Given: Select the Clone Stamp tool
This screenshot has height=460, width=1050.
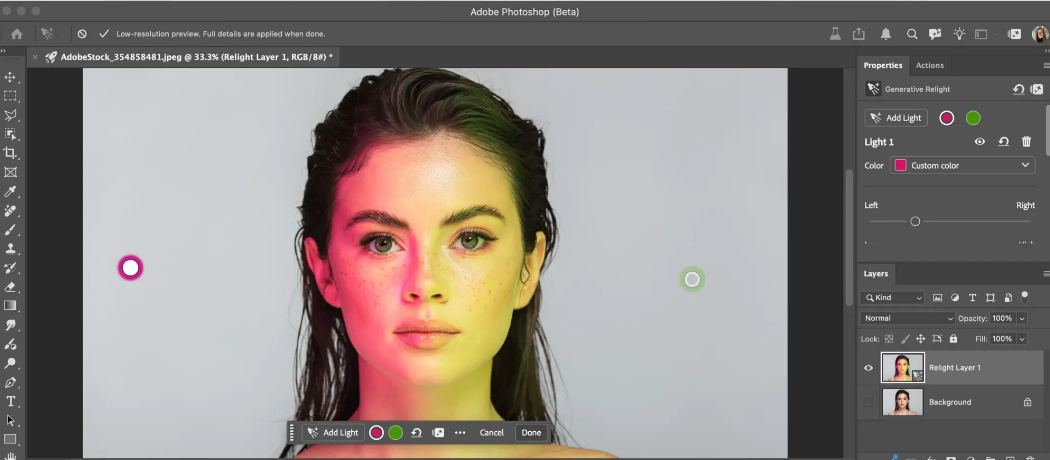Looking at the screenshot, I should (x=10, y=248).
